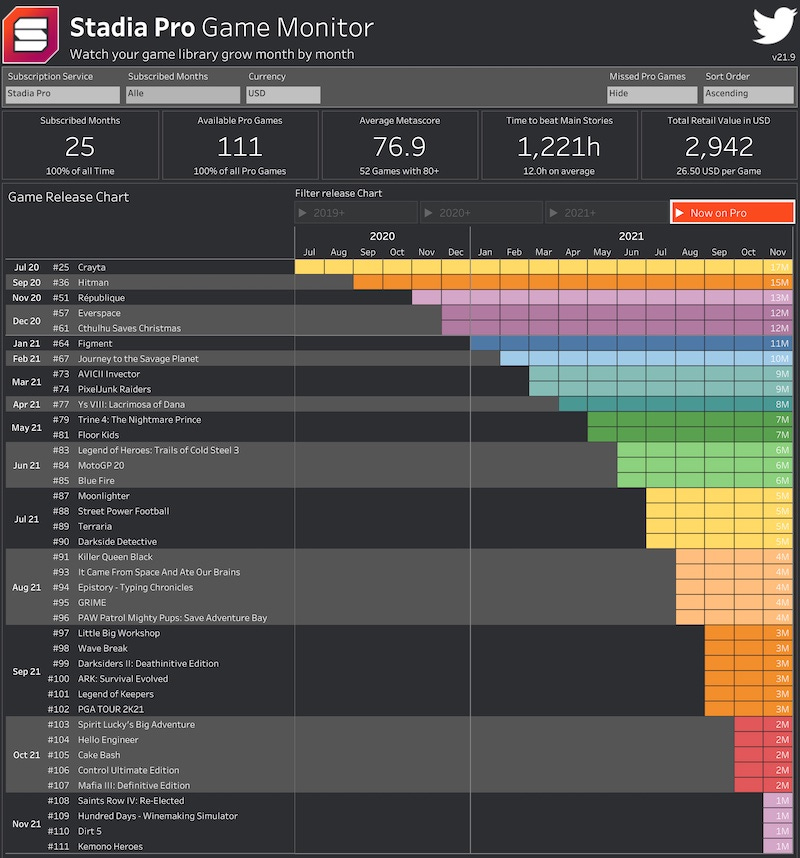Click the Now on Pro filter button
800x858 pixels.
tap(733, 212)
